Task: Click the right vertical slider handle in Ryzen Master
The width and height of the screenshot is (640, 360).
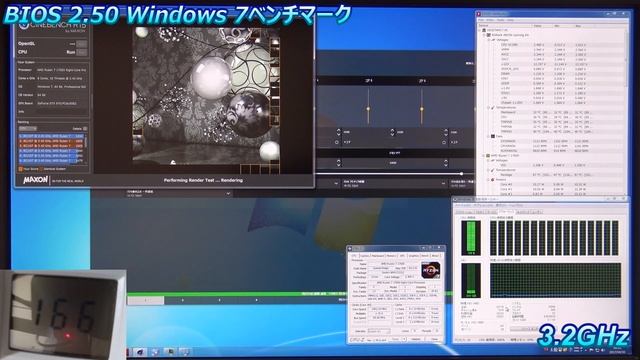Action: click(422, 109)
